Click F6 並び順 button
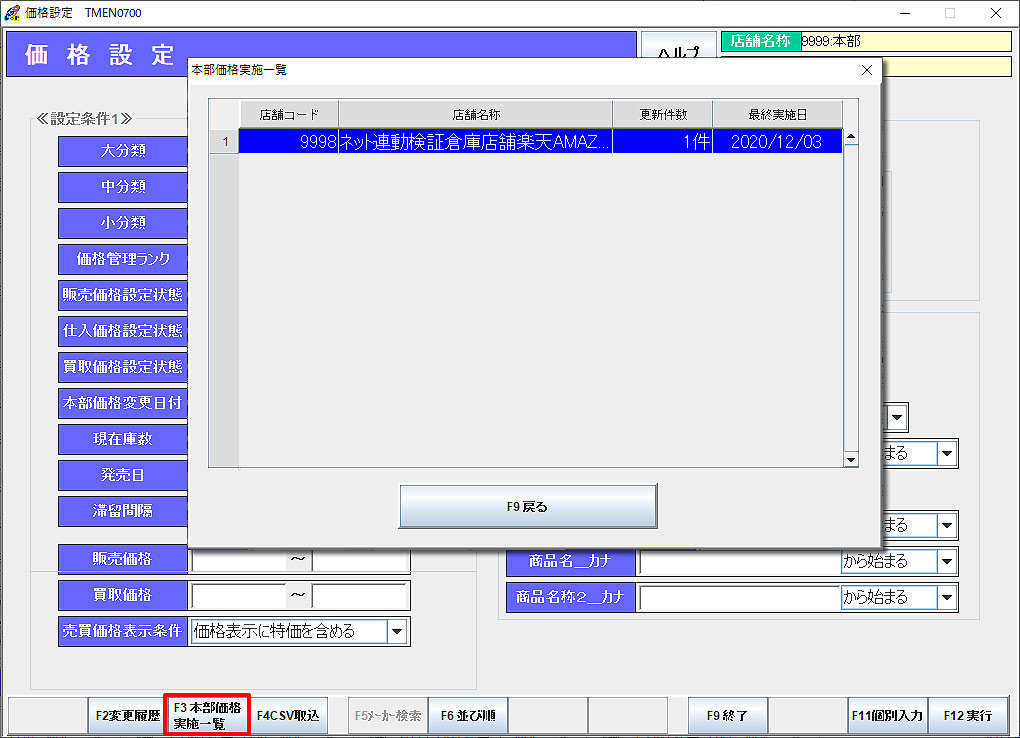Screen dimensions: 1020x738 [468, 716]
